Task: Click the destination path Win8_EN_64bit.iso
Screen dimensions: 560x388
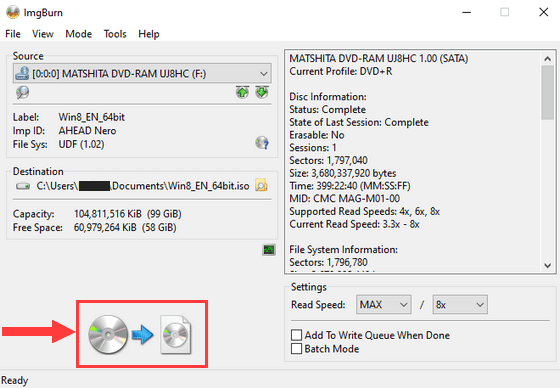Action: click(143, 186)
